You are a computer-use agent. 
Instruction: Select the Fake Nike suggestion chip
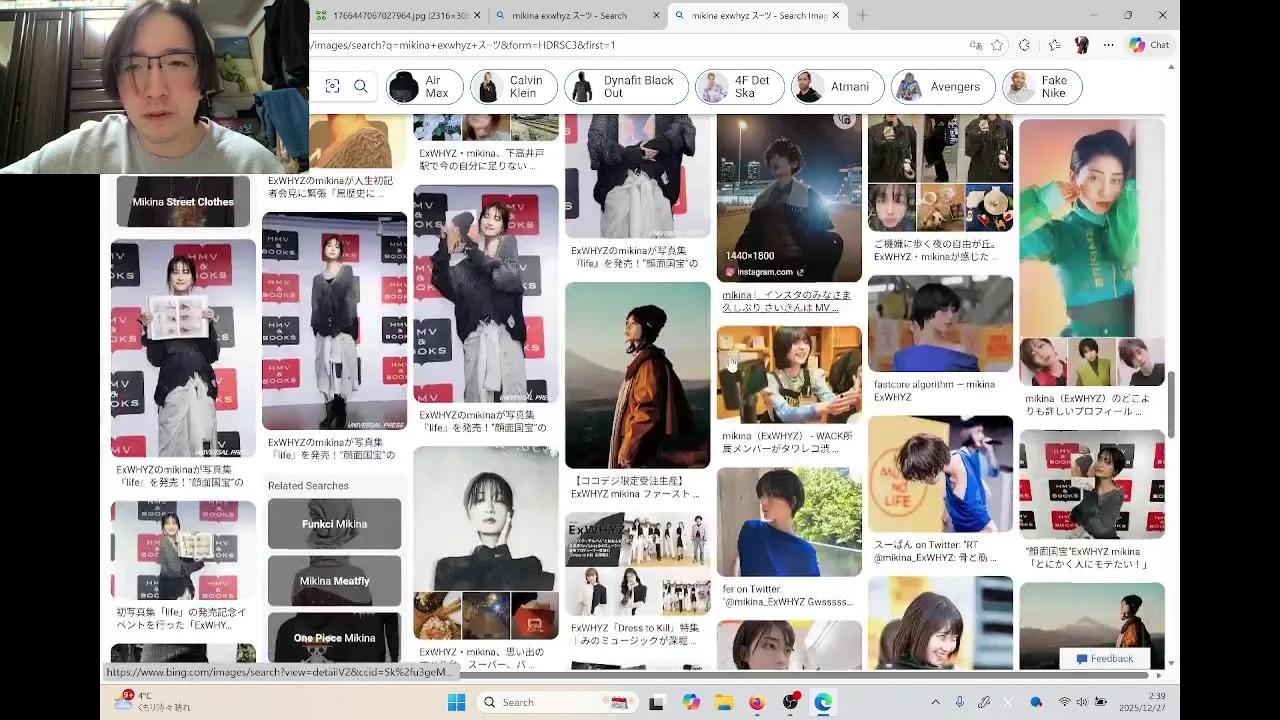point(1042,87)
